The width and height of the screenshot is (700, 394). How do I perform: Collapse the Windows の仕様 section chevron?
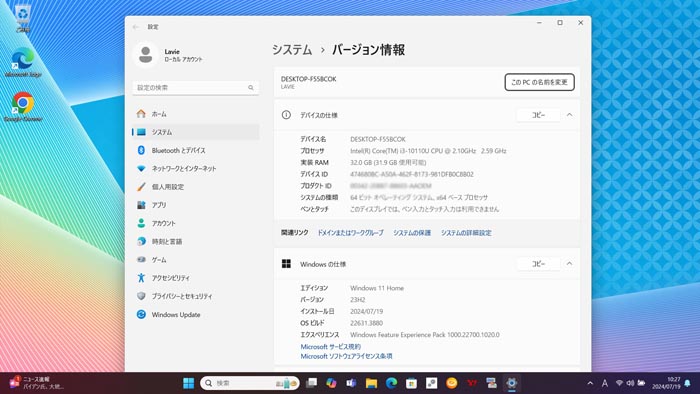pyautogui.click(x=570, y=264)
